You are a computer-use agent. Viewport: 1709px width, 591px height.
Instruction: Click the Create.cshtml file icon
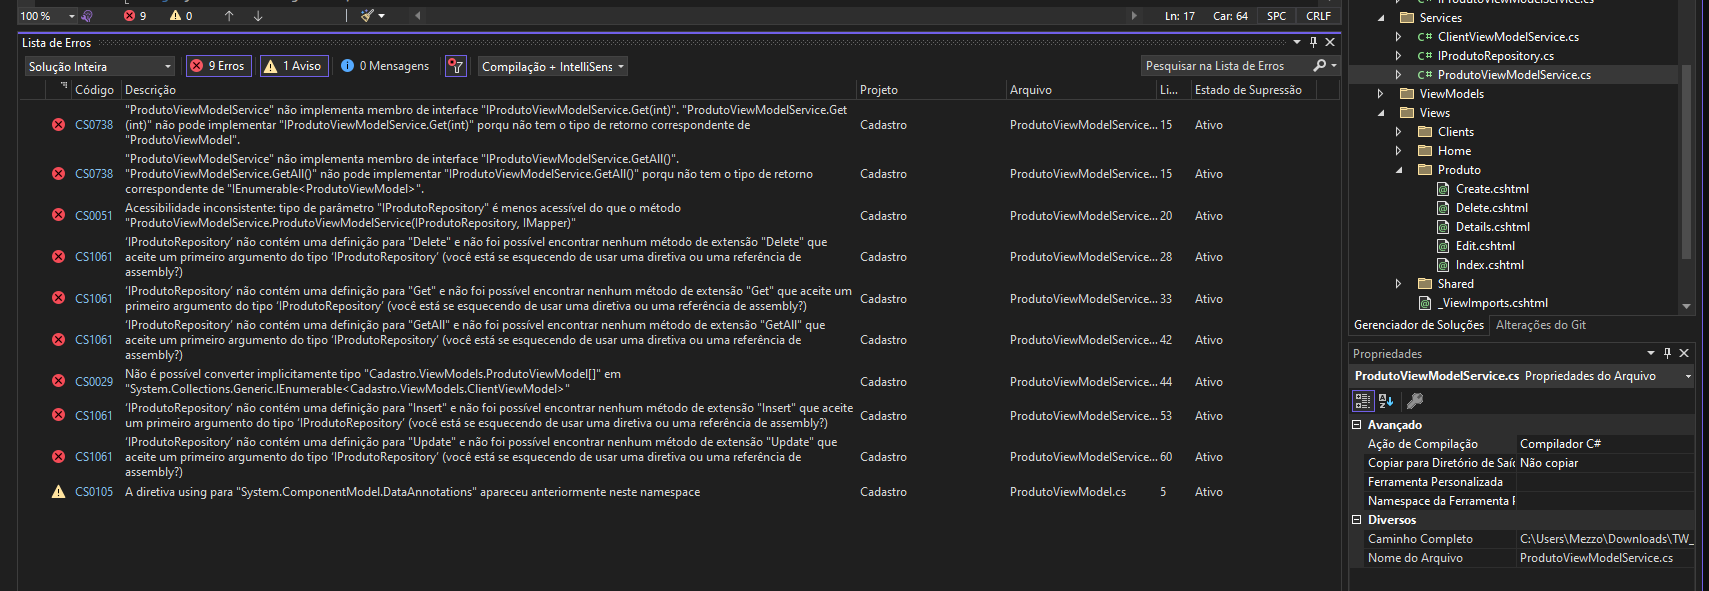(1443, 188)
